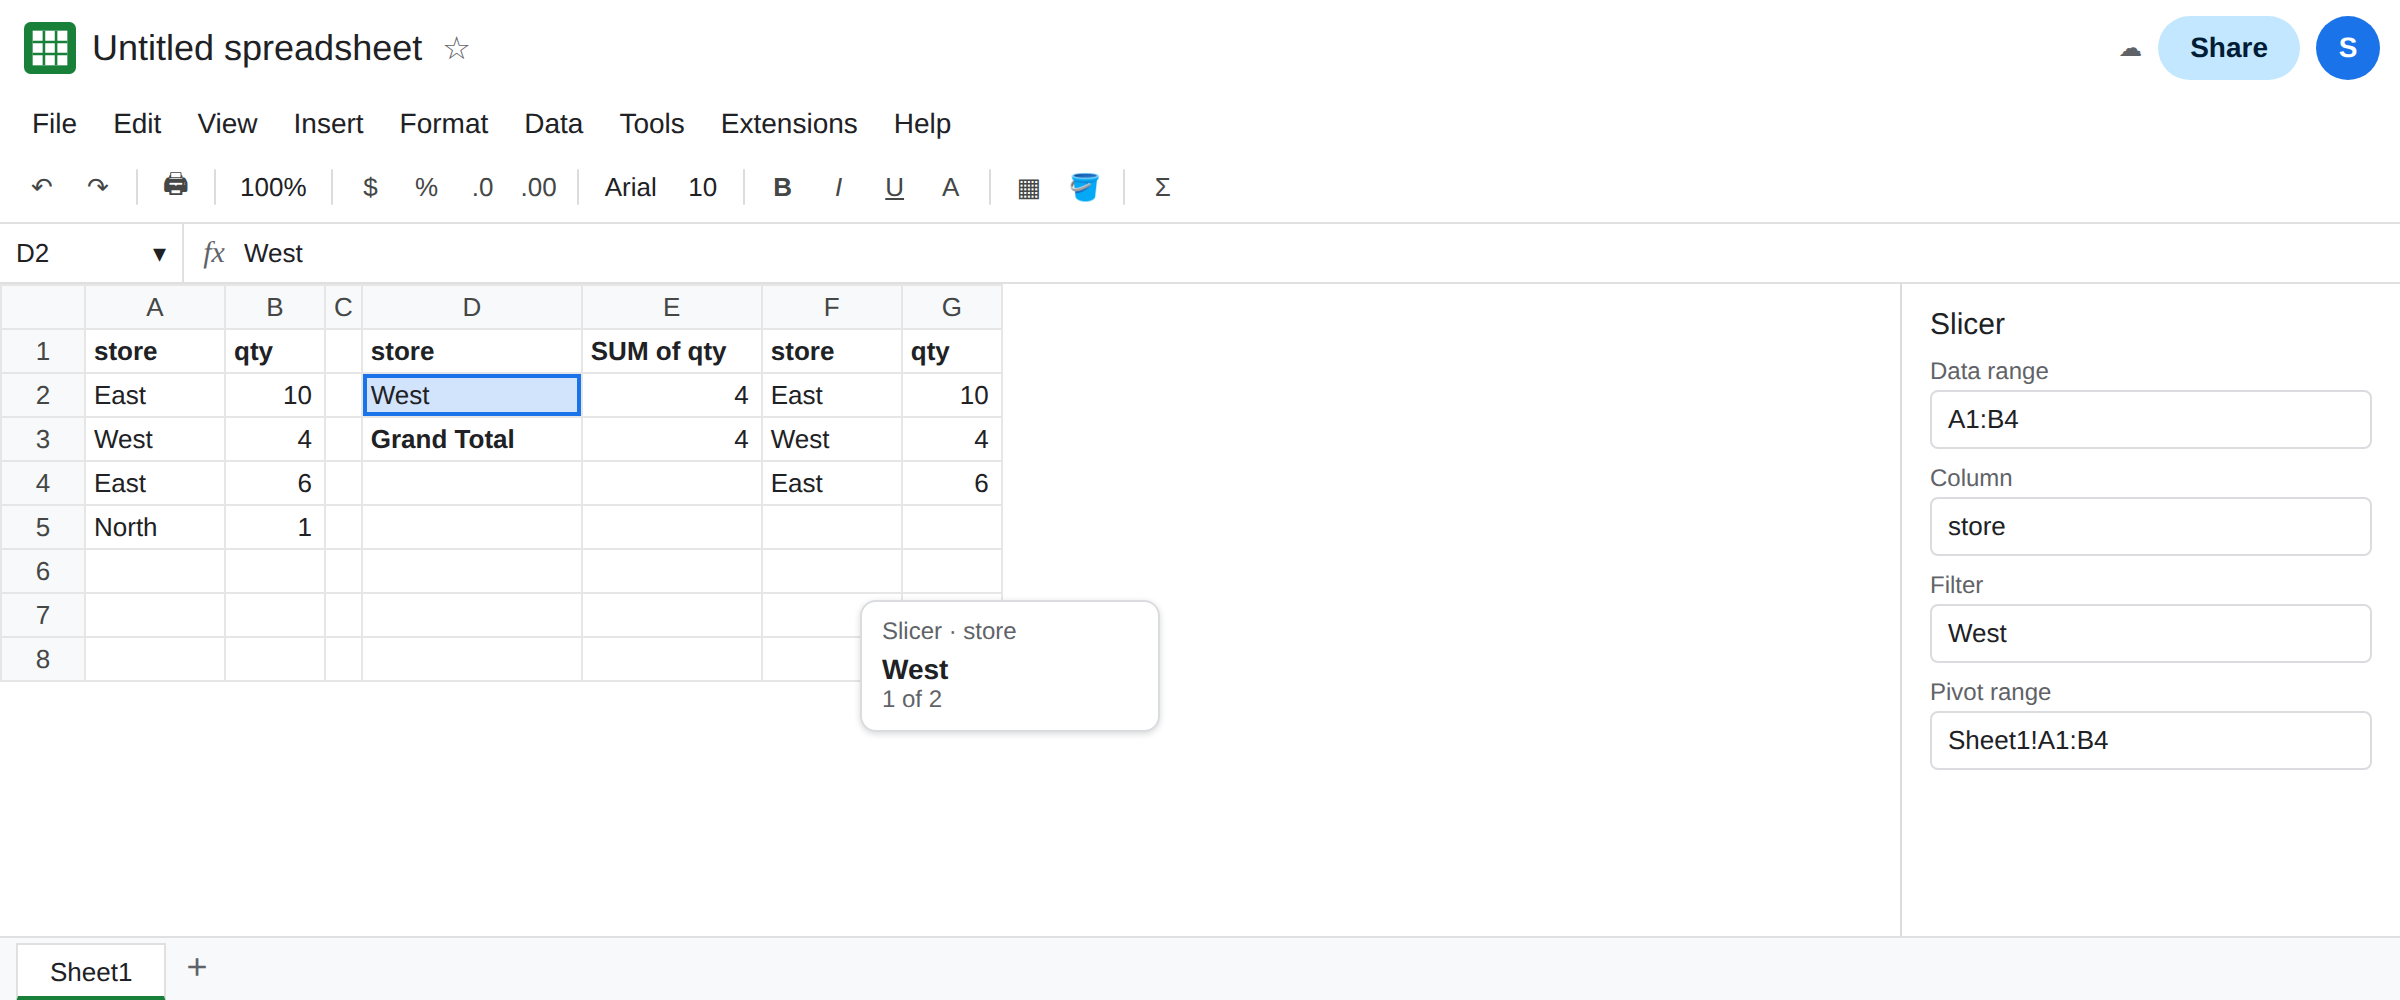
Task: Click the Slicer Filter field West
Action: [2150, 633]
